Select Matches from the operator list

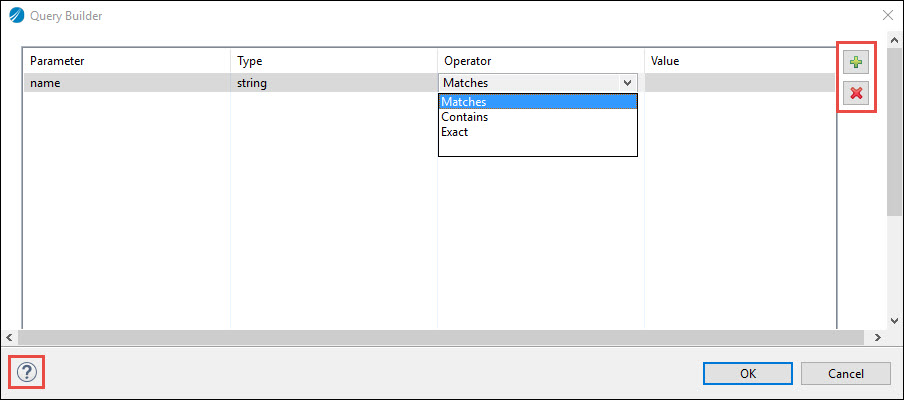pyautogui.click(x=538, y=102)
